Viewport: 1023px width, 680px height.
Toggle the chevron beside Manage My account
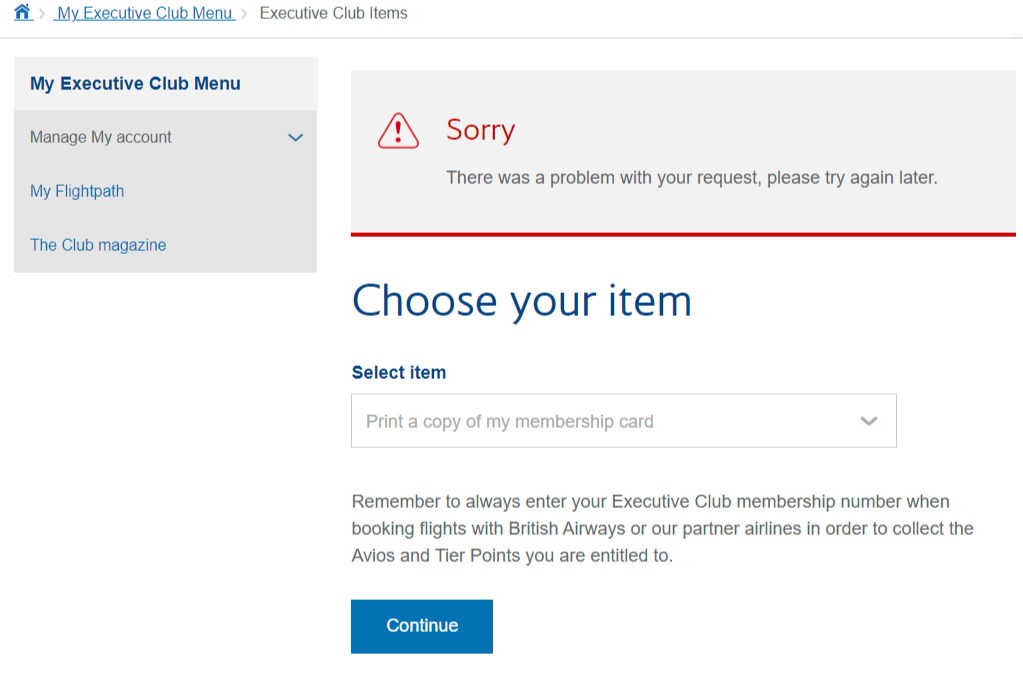tap(296, 138)
